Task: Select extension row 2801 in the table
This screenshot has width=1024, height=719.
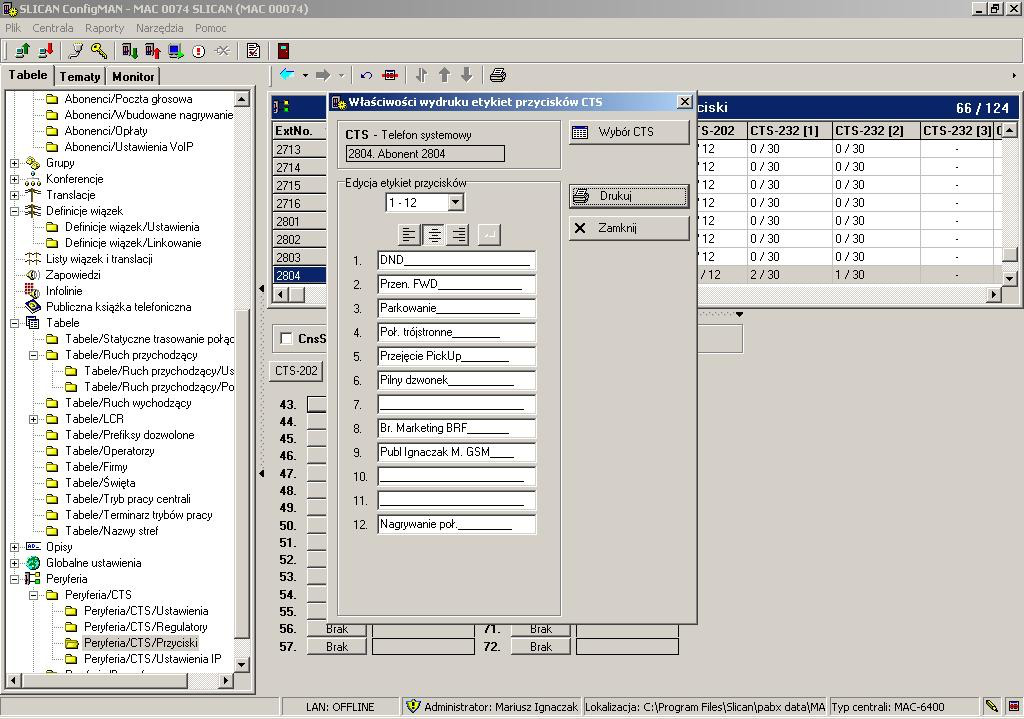Action: coord(299,221)
